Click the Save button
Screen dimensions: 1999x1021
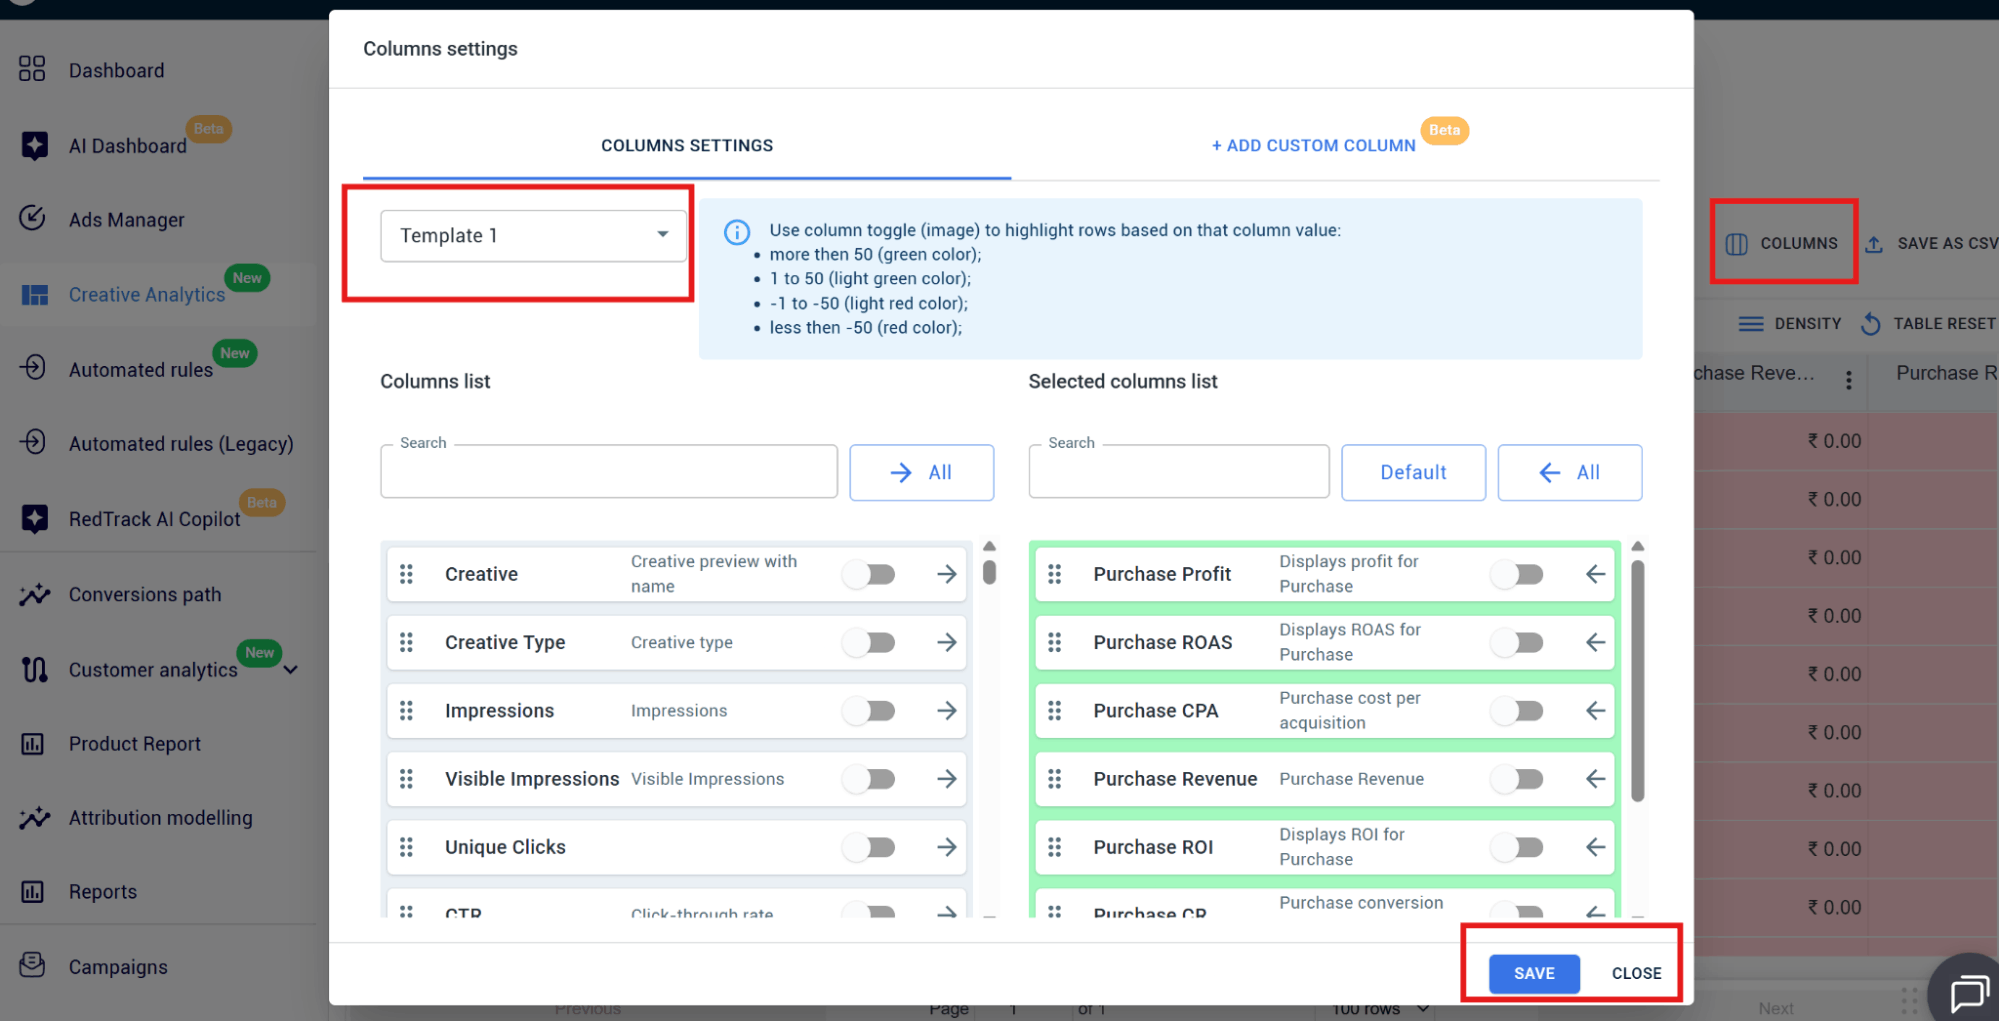pos(1534,973)
